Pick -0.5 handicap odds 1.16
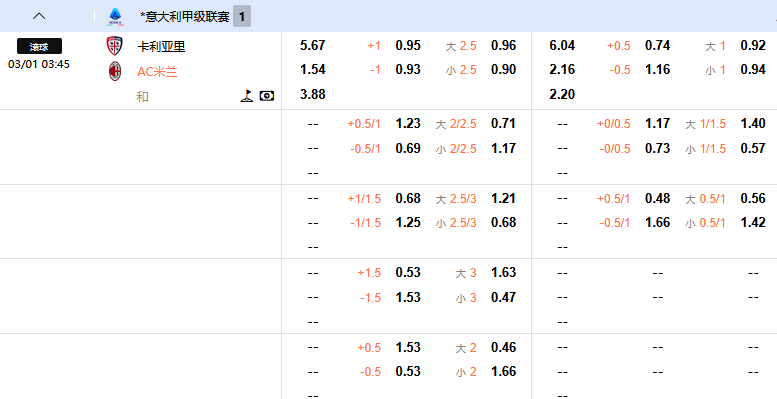The width and height of the screenshot is (777, 399). [658, 70]
